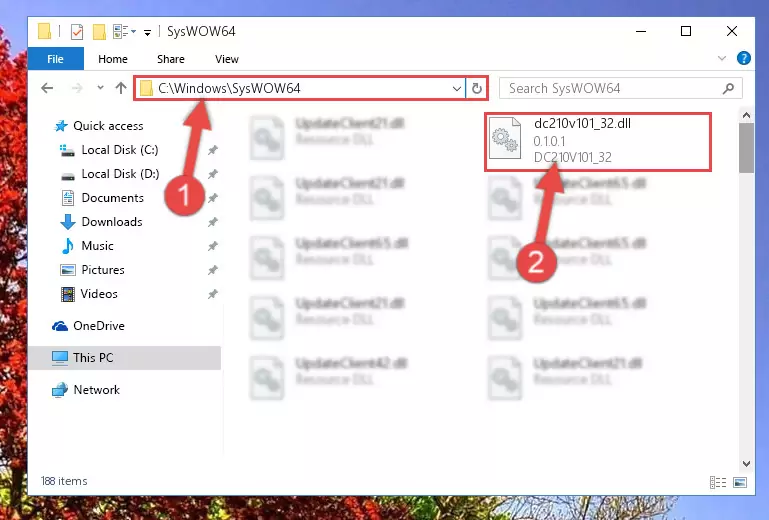Screen dimensions: 769x520
Task: Expand the ribbon with the chevron
Action: coord(721,58)
